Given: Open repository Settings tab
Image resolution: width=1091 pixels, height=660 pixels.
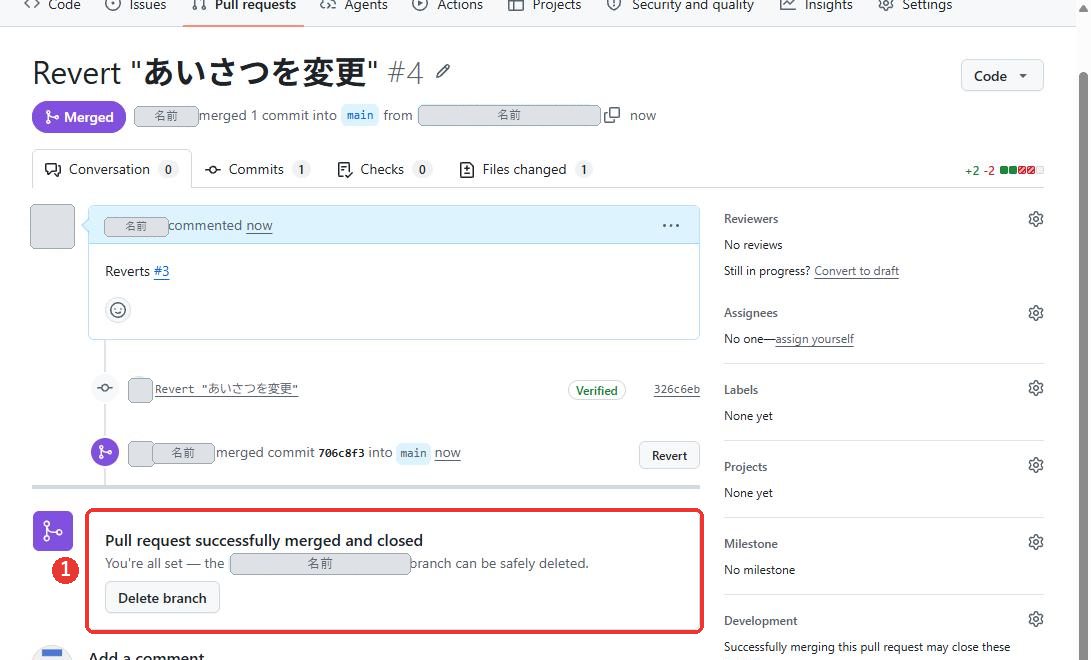Looking at the screenshot, I should [x=915, y=6].
